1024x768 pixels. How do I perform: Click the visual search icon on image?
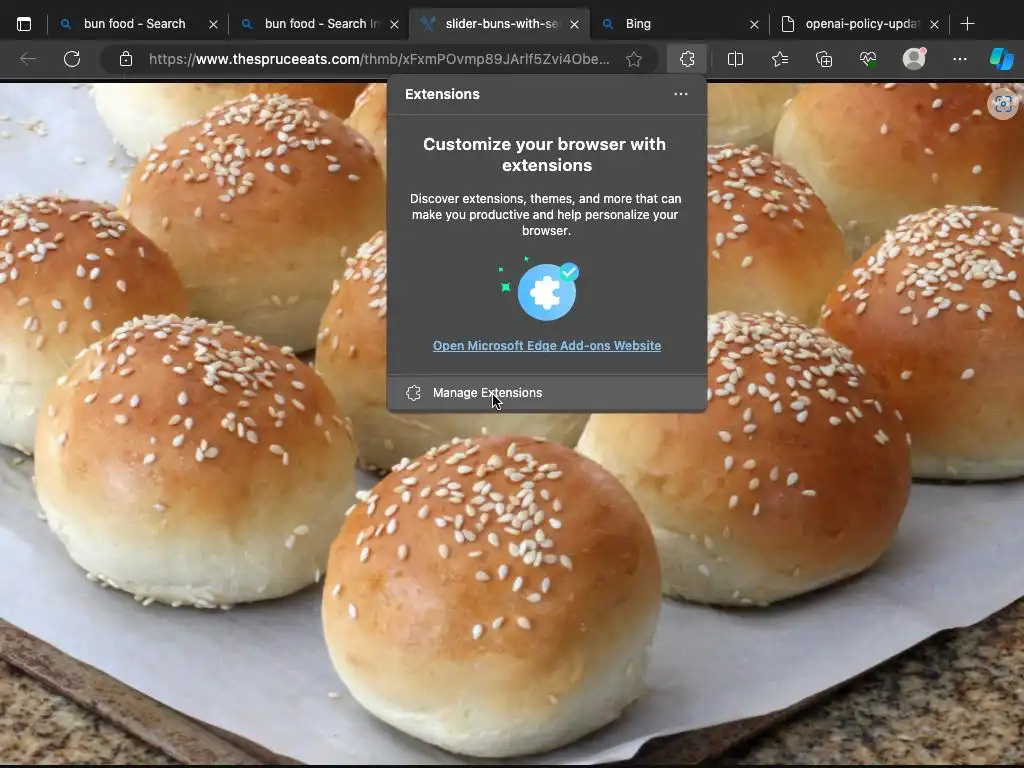[x=1004, y=104]
